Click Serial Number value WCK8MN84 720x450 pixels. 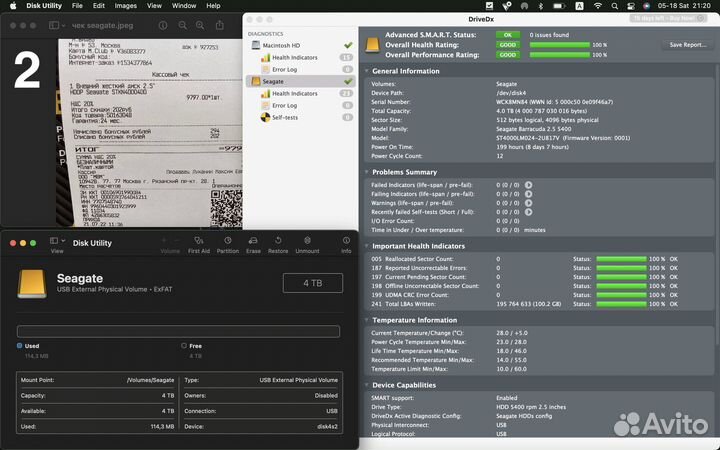512,102
